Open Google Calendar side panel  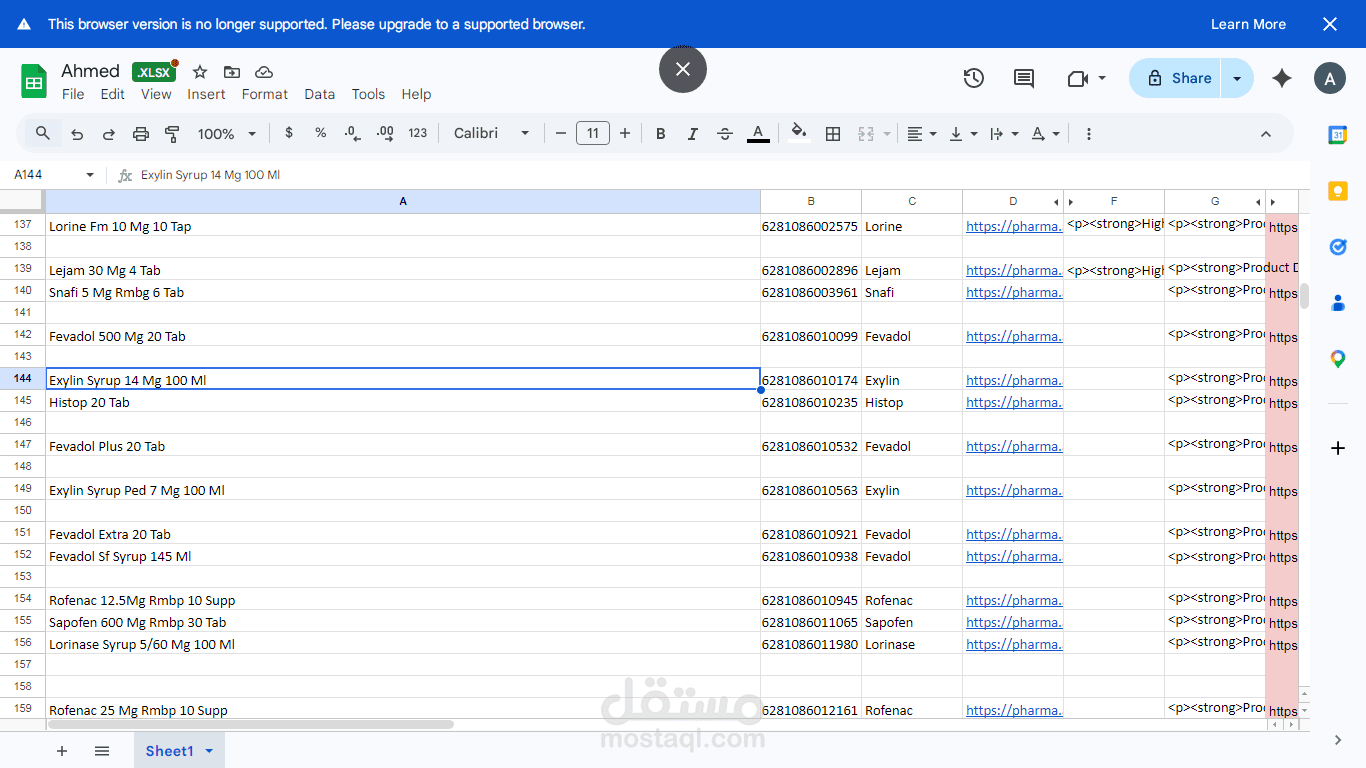click(x=1338, y=135)
